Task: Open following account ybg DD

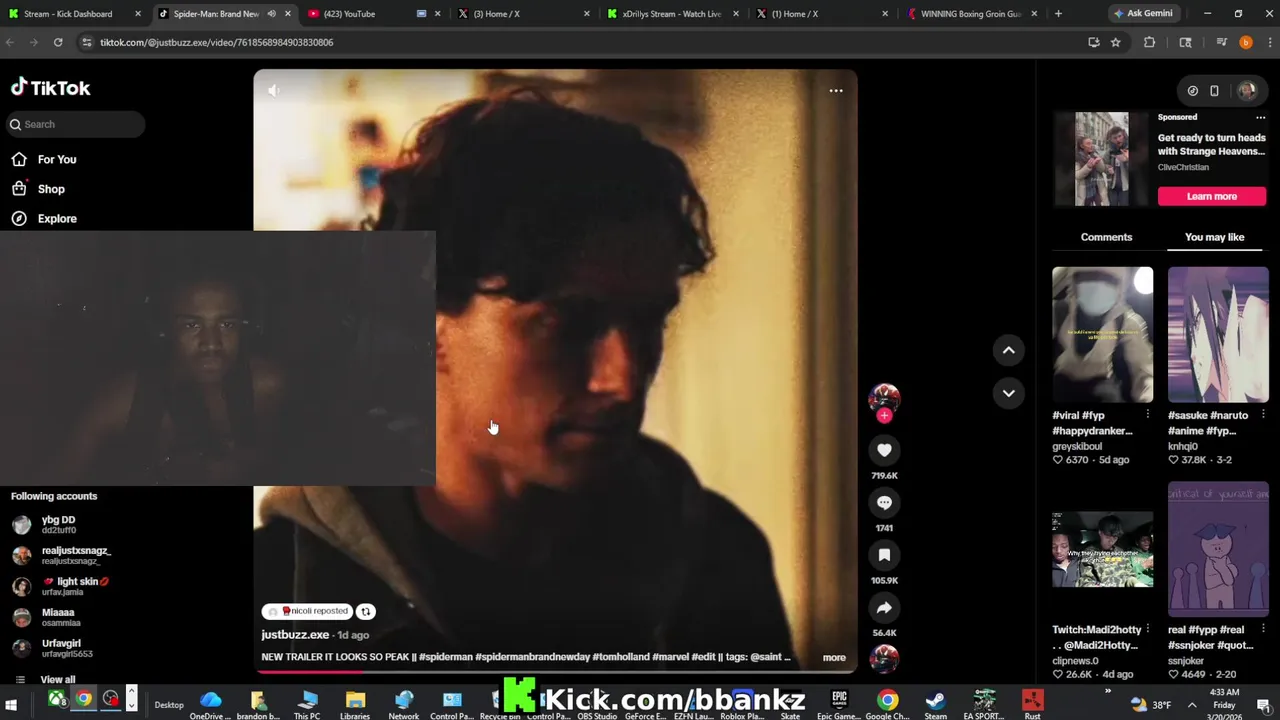Action: (60, 525)
